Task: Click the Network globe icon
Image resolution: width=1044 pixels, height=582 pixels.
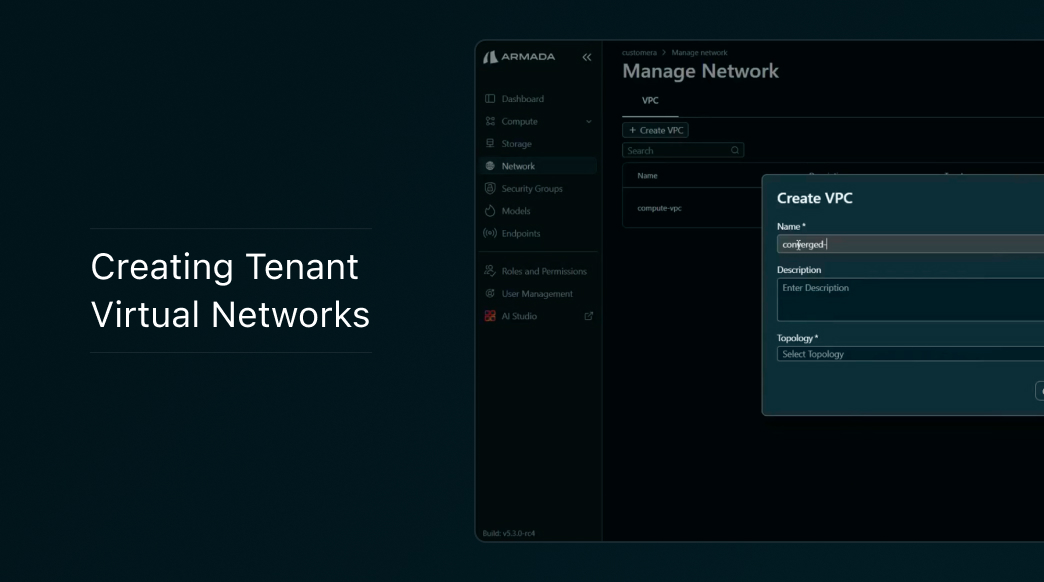Action: click(x=490, y=166)
